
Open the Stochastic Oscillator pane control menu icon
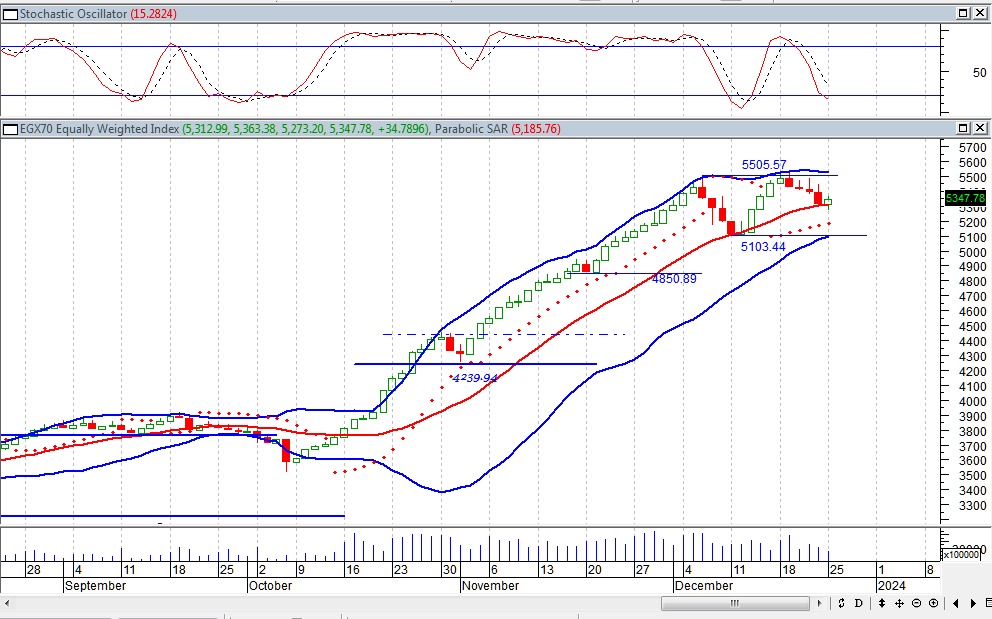[10, 13]
